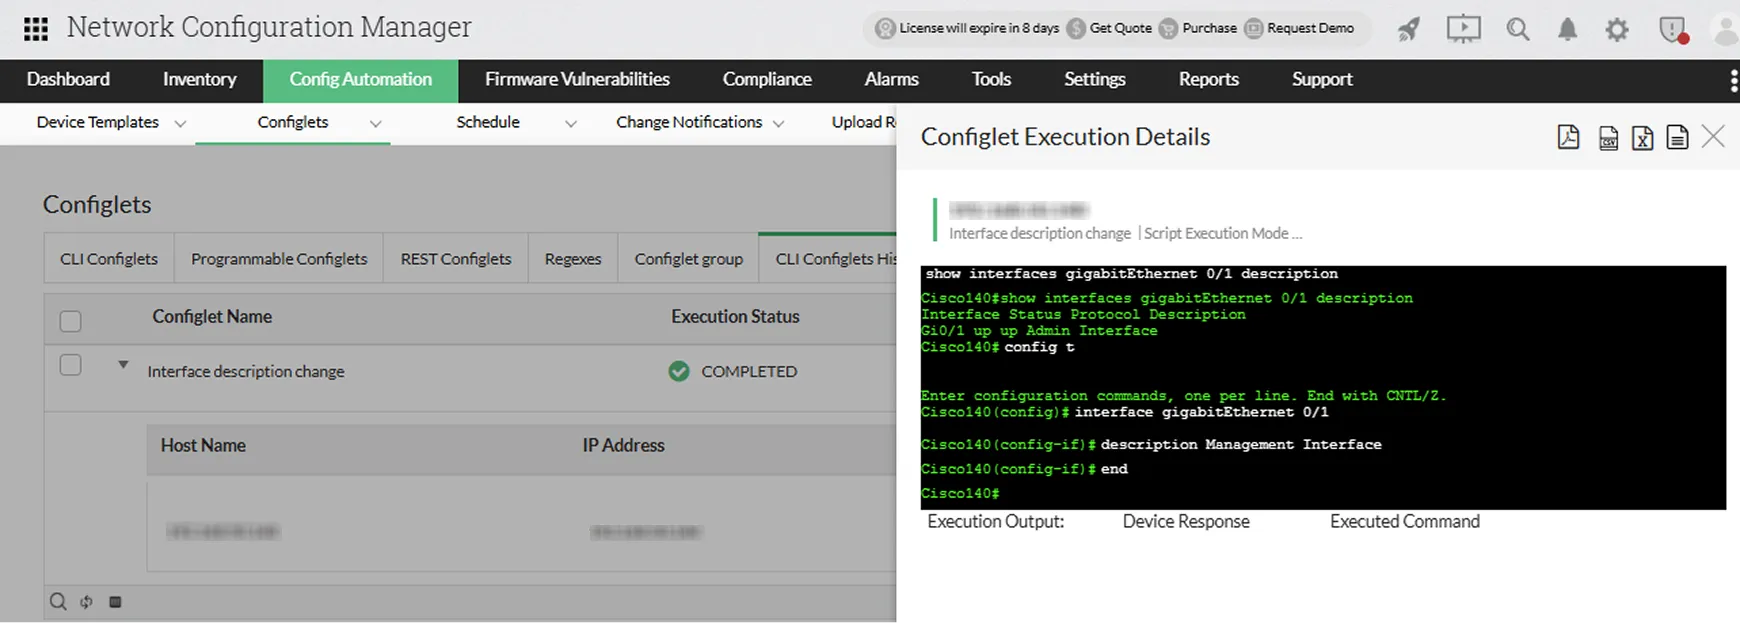Open the presentation screen icon in header
Image resolution: width=1740 pixels, height=623 pixels.
coord(1463,30)
